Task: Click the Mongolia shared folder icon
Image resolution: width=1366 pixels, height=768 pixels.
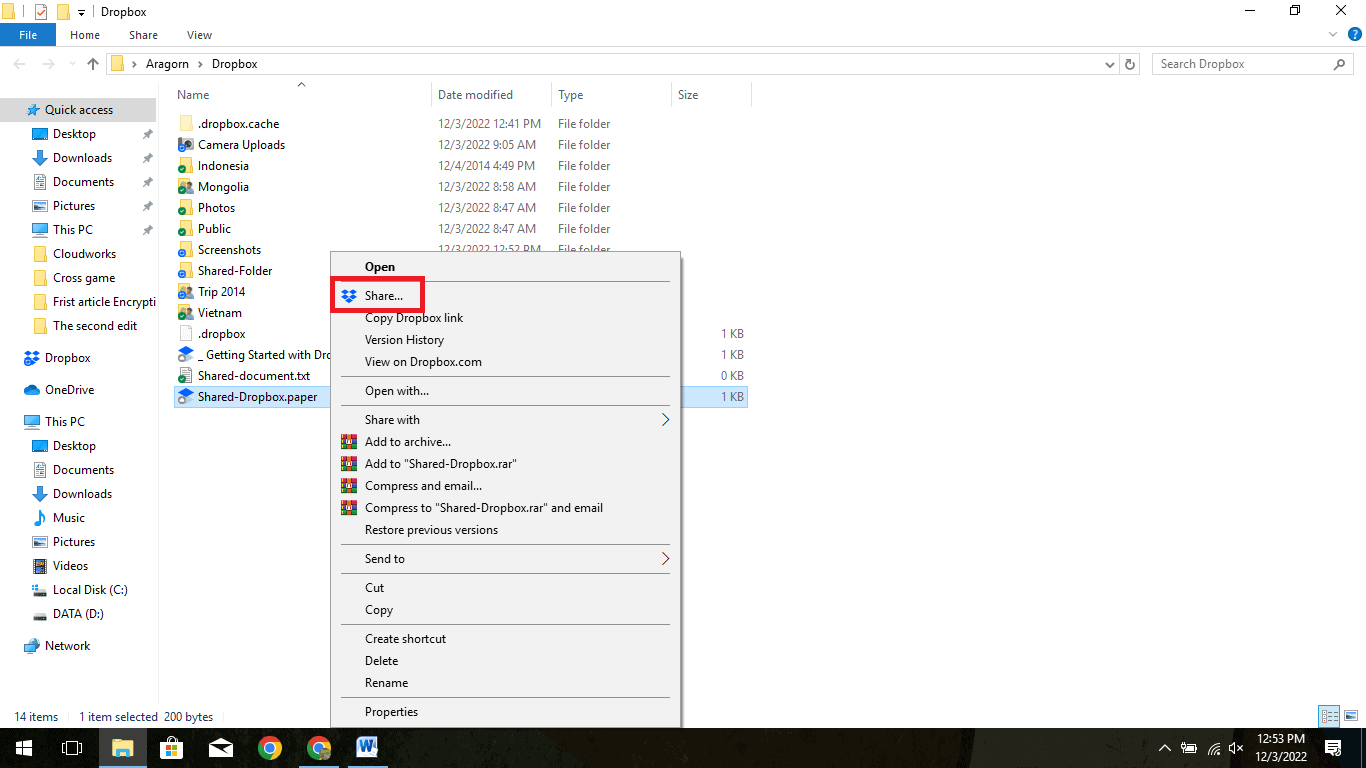Action: 185,187
